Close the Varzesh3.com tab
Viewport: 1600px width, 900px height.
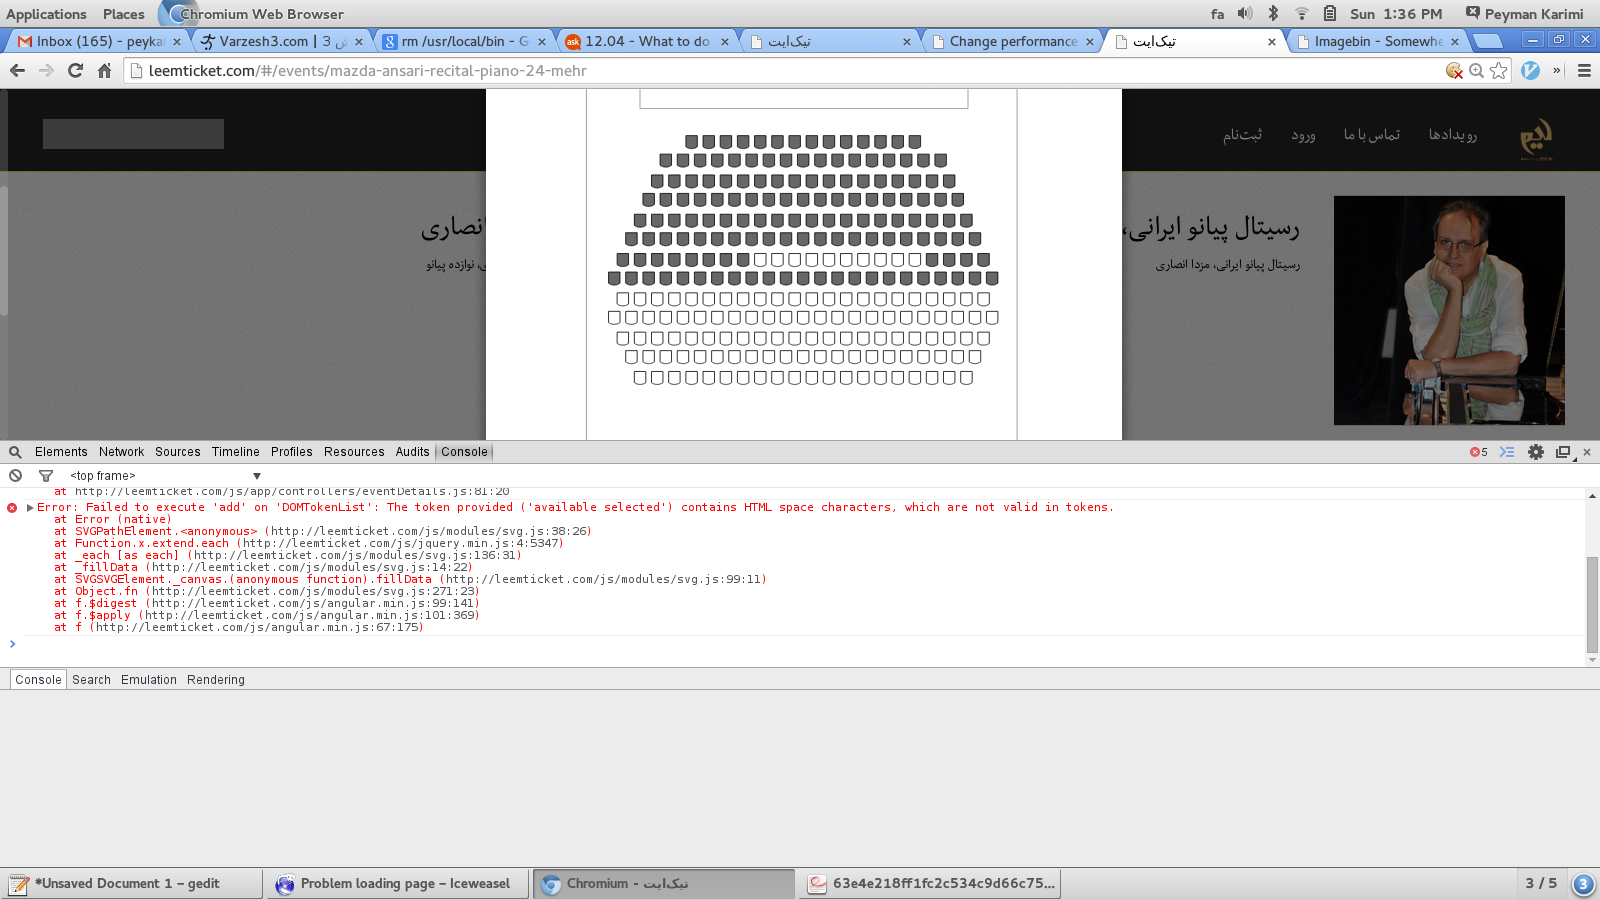tap(358, 42)
